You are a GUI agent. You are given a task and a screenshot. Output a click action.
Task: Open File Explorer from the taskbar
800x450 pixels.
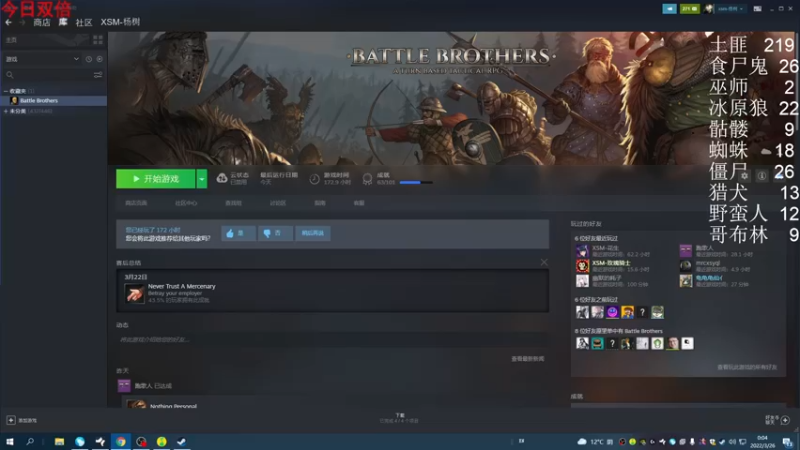pyautogui.click(x=59, y=442)
